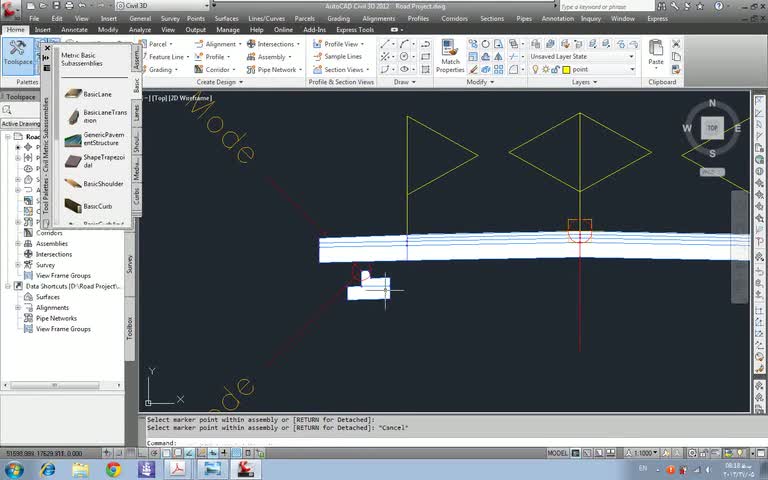The width and height of the screenshot is (768, 480).
Task: Toggle layer on/off lightbulb for point layer
Action: (535, 70)
